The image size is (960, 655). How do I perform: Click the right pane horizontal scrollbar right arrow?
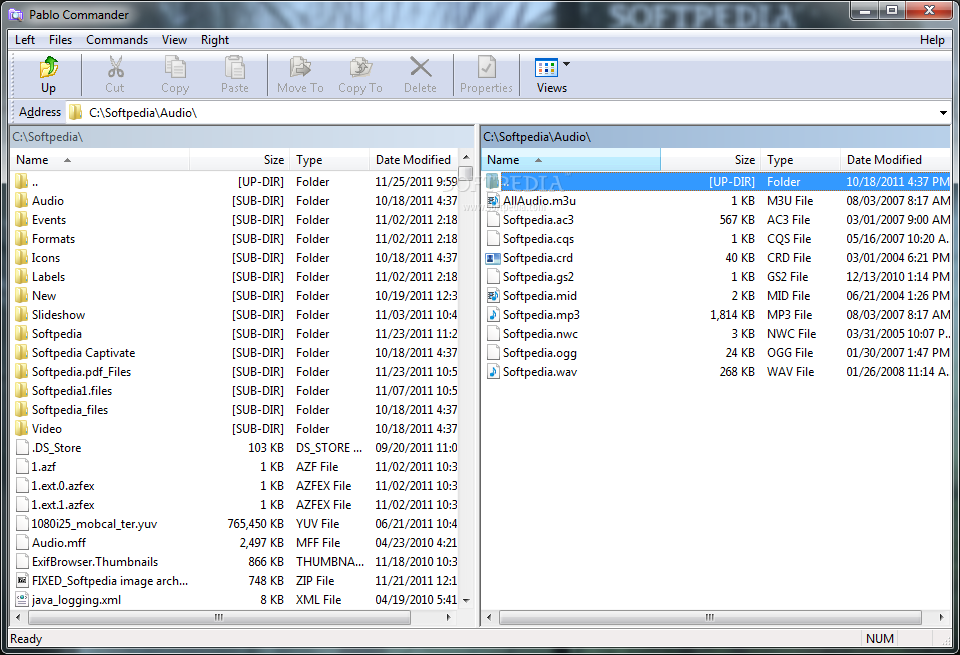tap(941, 617)
